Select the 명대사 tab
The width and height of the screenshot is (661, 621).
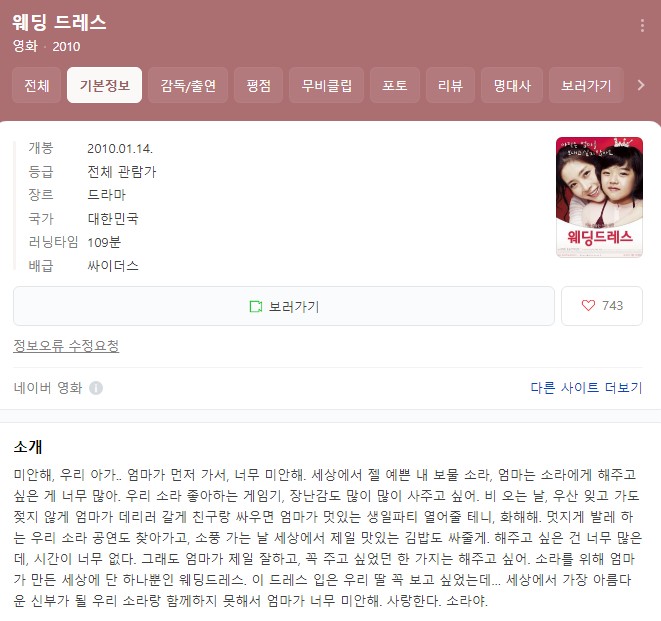click(x=512, y=85)
